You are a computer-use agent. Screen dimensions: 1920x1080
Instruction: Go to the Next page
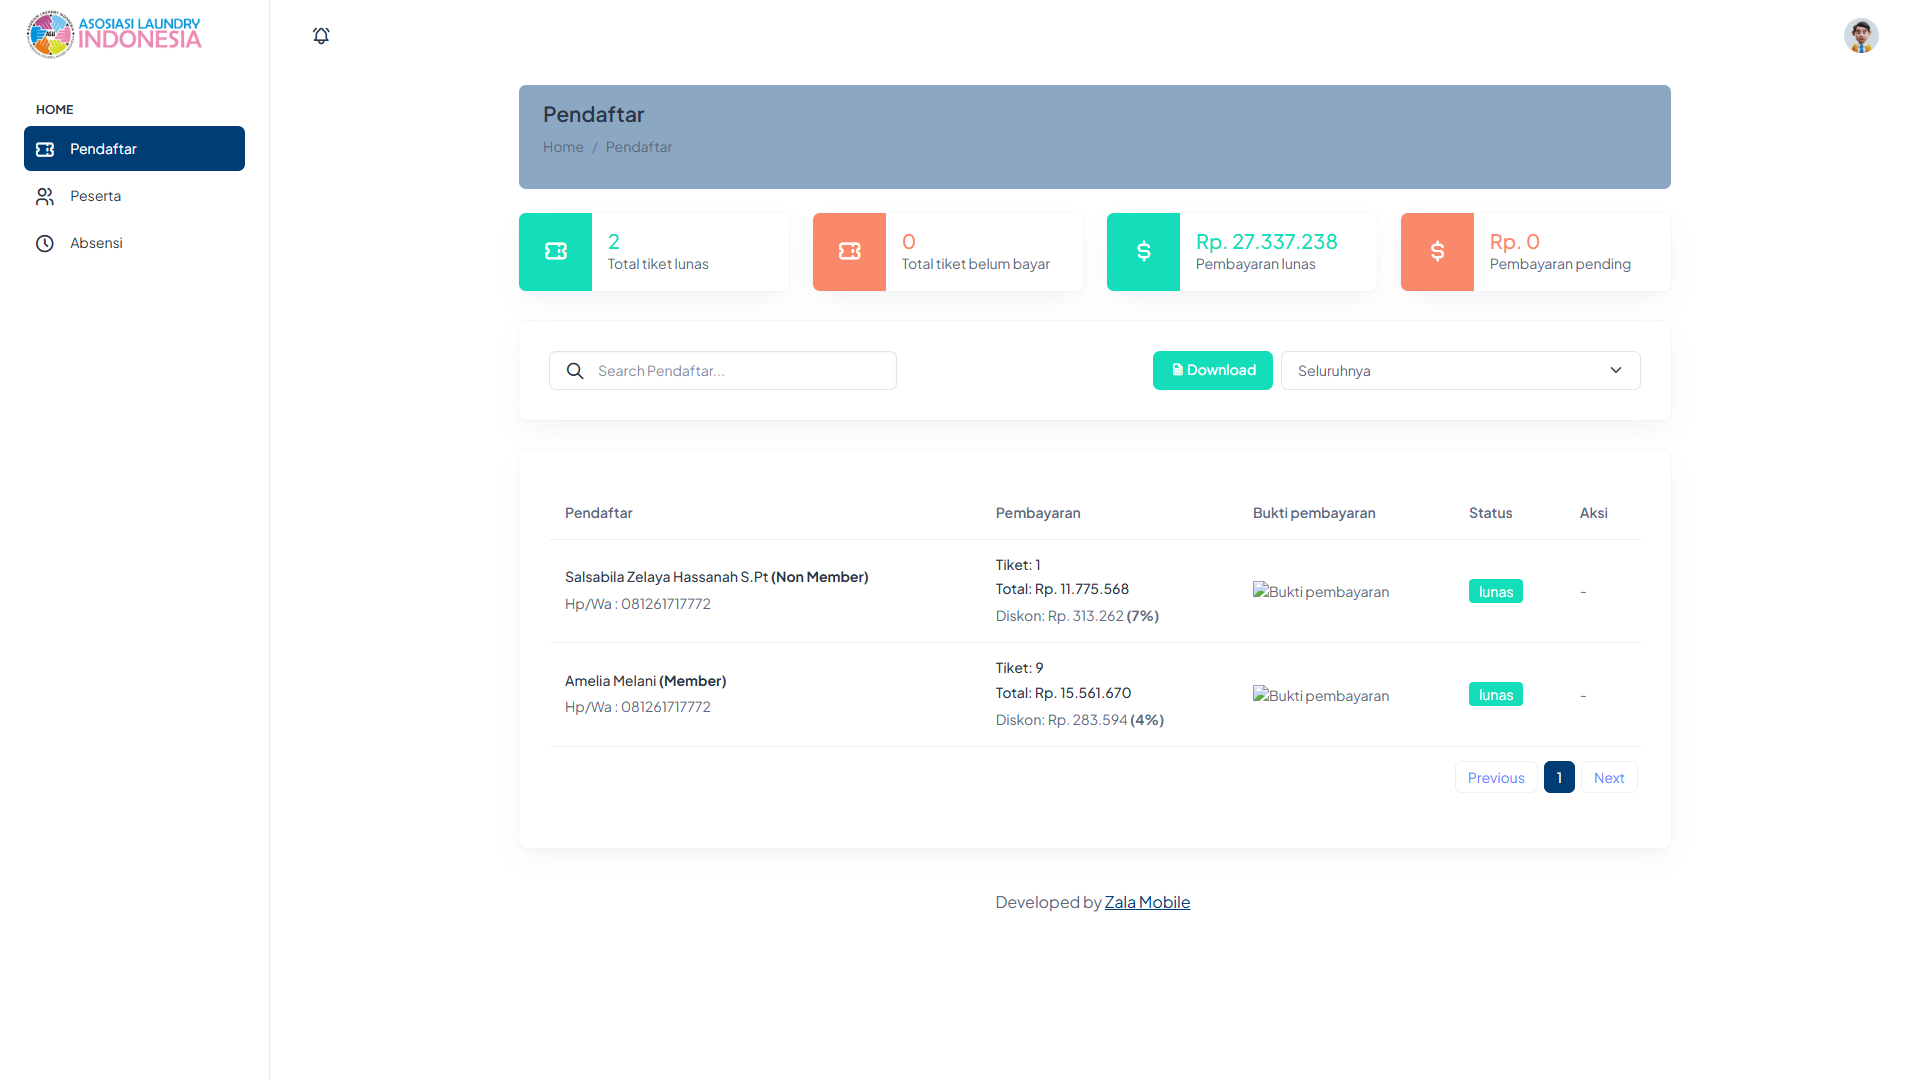(x=1609, y=778)
